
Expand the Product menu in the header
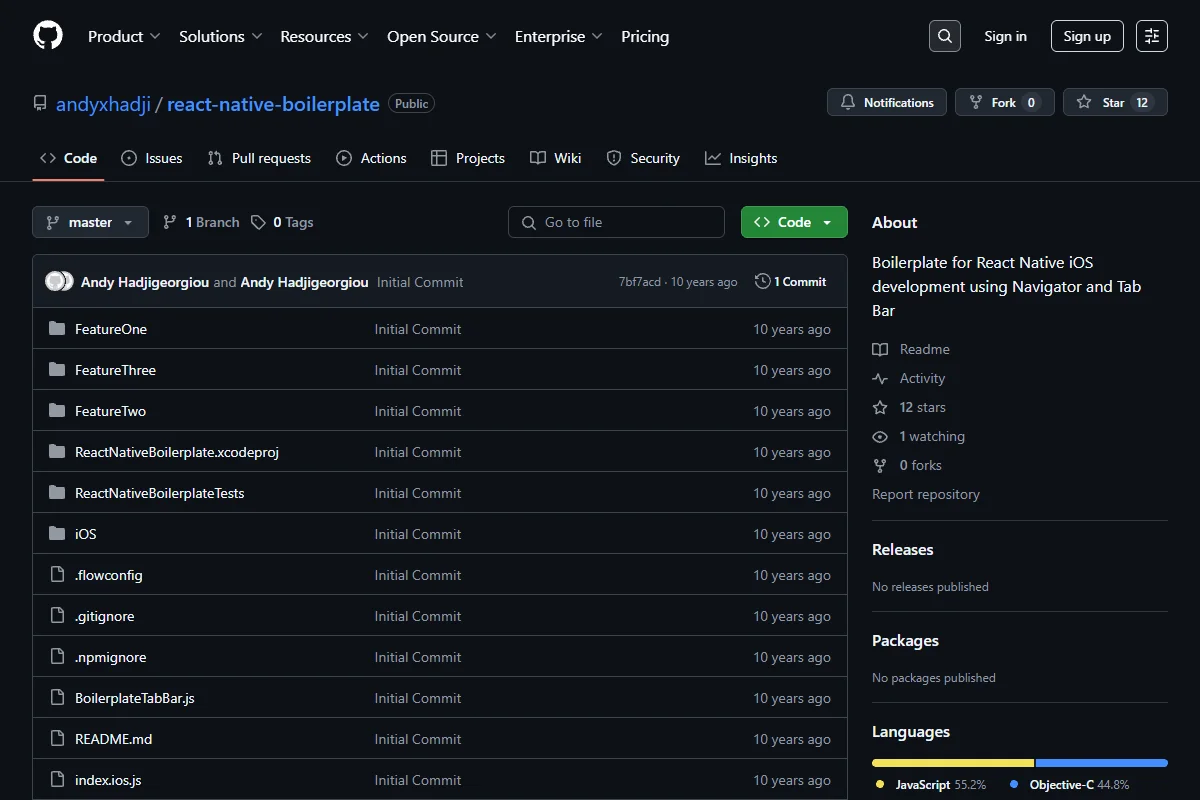point(124,36)
